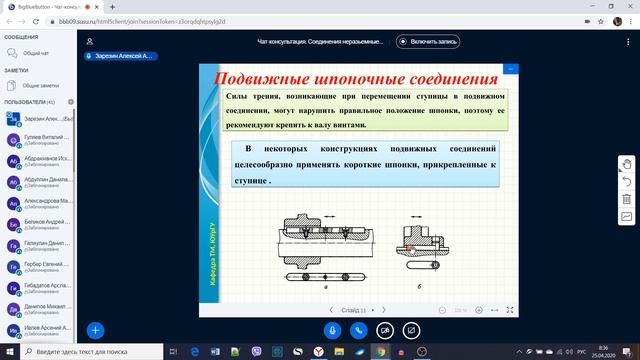
Task: Zoom out the presentation
Action: (x=442, y=310)
